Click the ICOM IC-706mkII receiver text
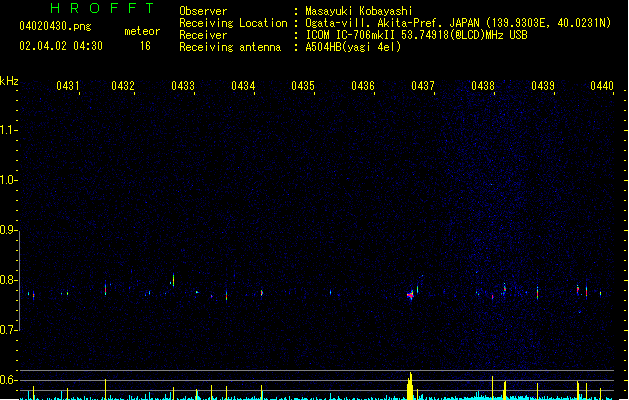This screenshot has height=400, width=629. point(416,35)
